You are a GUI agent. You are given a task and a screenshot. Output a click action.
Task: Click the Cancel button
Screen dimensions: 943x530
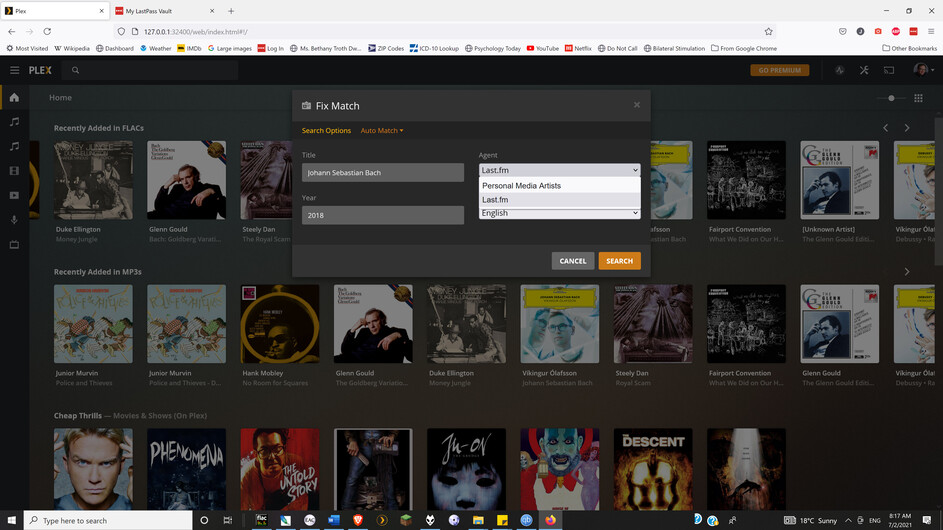click(x=573, y=261)
